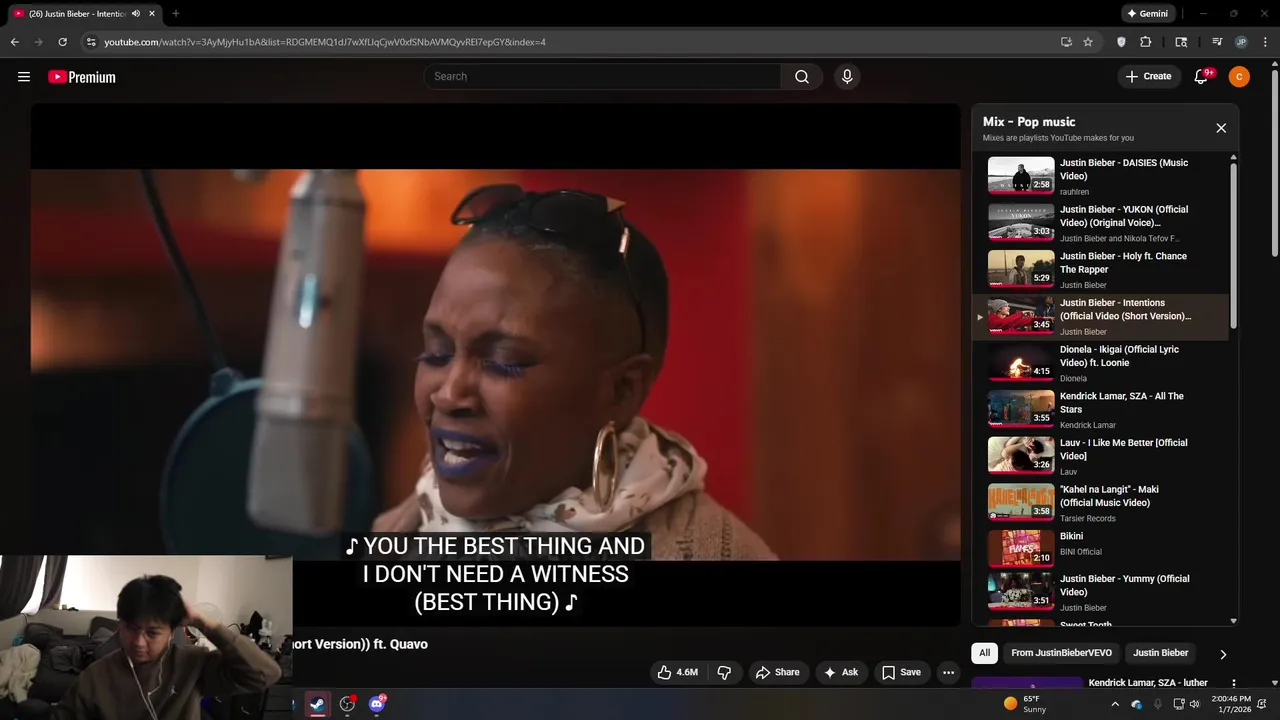Image resolution: width=1280 pixels, height=720 pixels.
Task: Play Holy ft. Chance The Rapper
Action: [x=1100, y=270]
